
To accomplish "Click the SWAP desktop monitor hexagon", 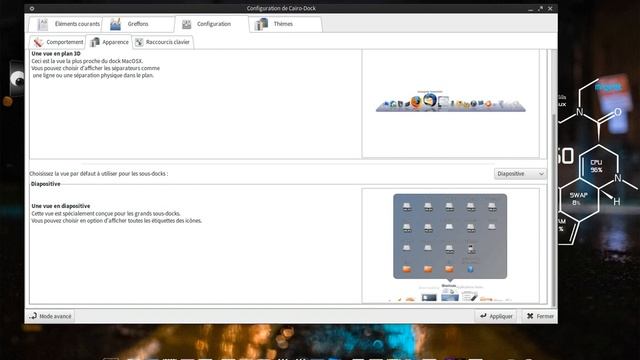I will (578, 199).
